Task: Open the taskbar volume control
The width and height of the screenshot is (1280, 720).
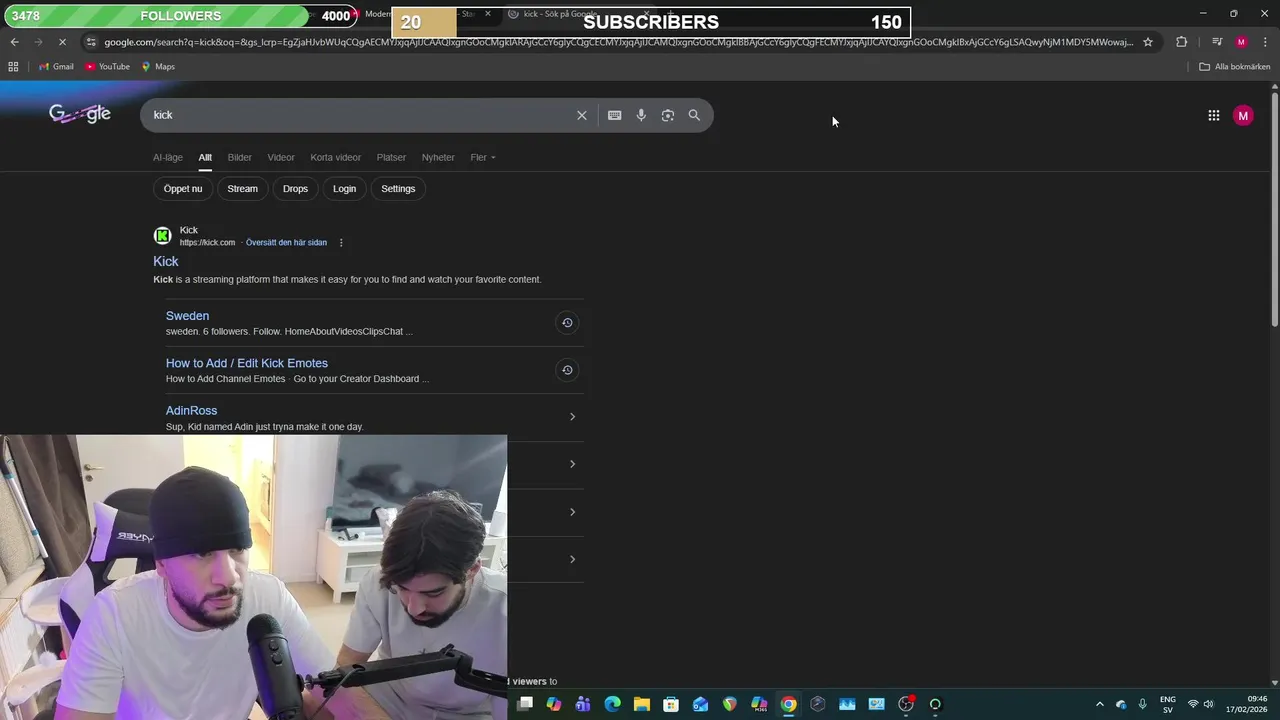Action: (x=1208, y=704)
